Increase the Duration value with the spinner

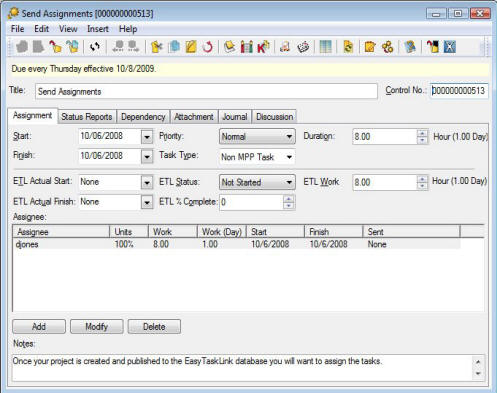422,133
